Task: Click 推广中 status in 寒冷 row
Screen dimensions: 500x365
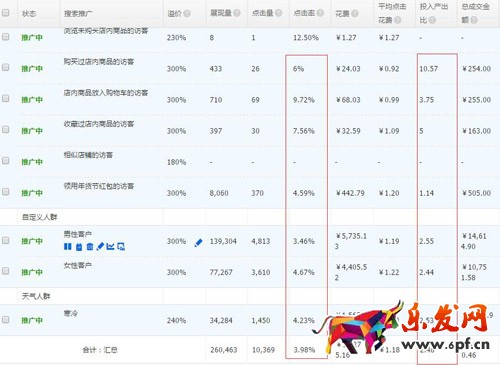Action: tap(32, 320)
